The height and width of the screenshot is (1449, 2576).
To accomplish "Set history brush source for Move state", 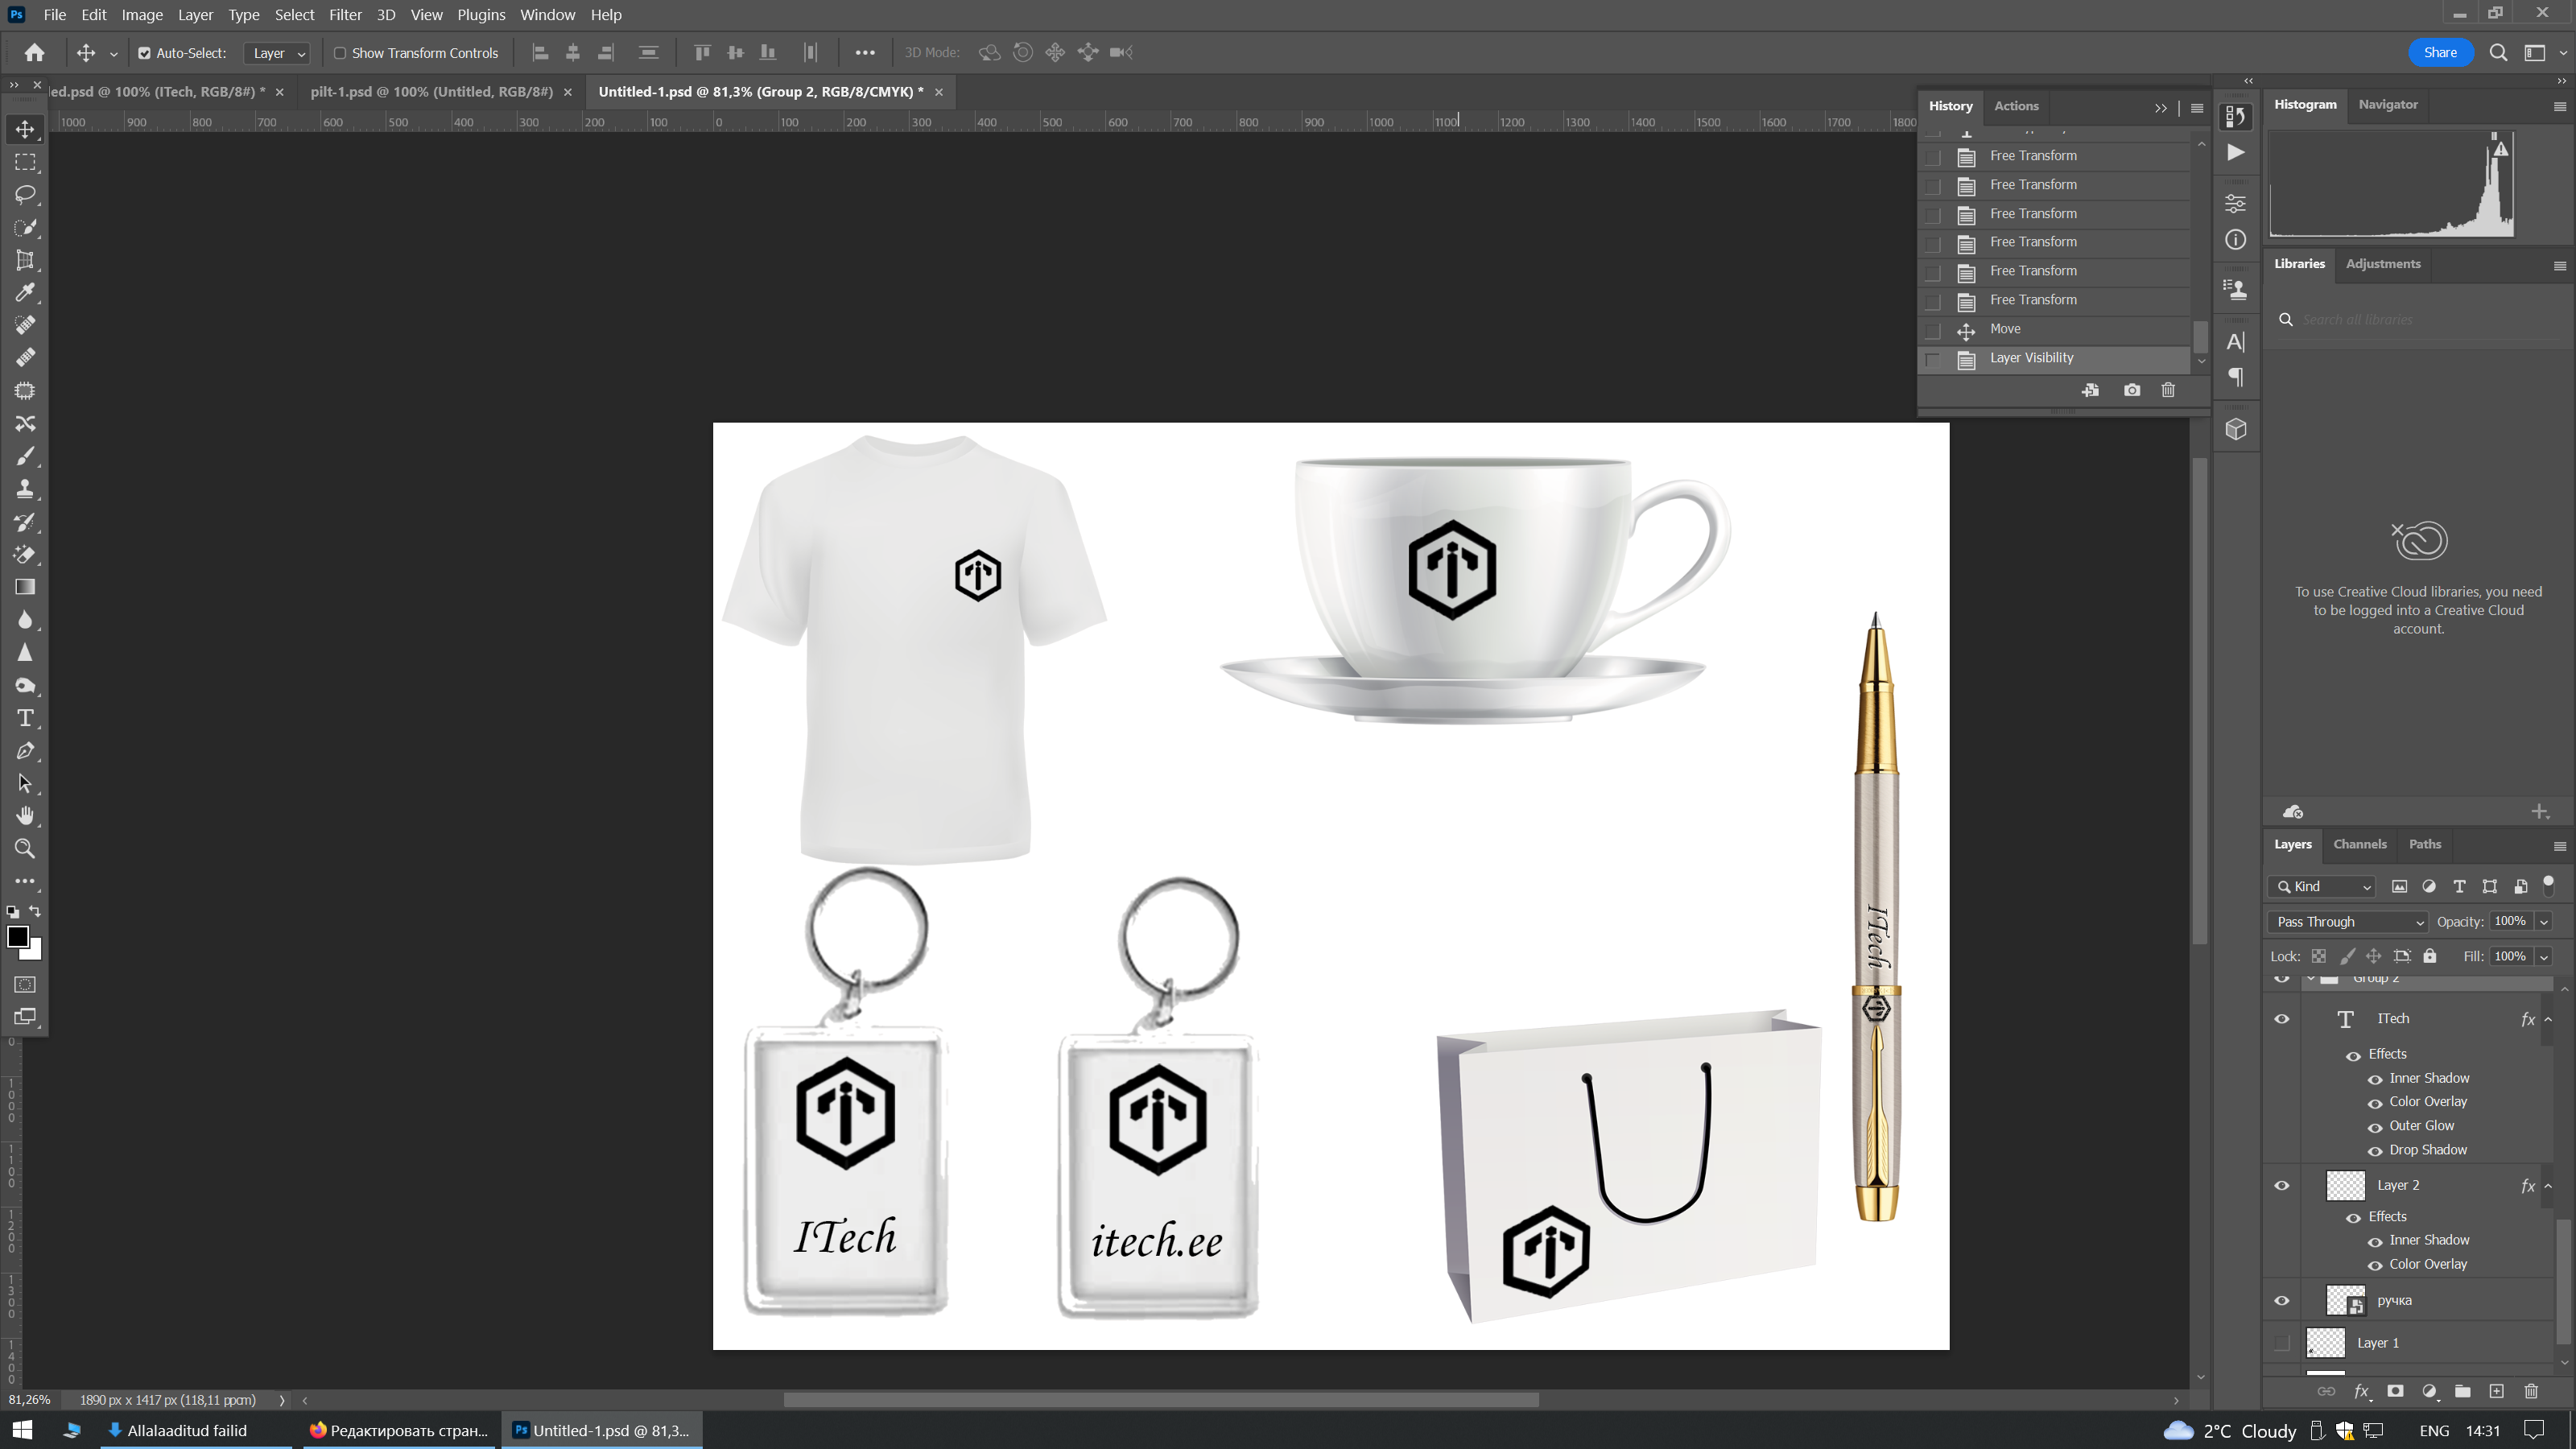I will [1933, 330].
